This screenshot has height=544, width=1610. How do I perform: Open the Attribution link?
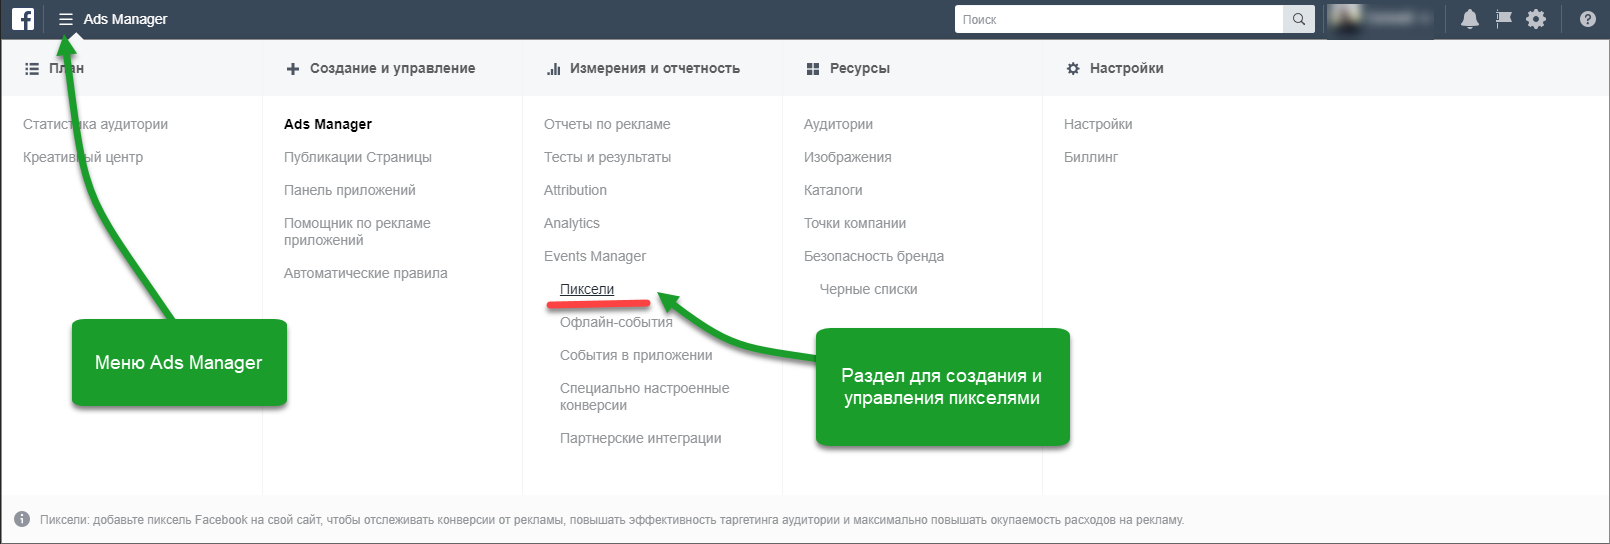point(575,190)
